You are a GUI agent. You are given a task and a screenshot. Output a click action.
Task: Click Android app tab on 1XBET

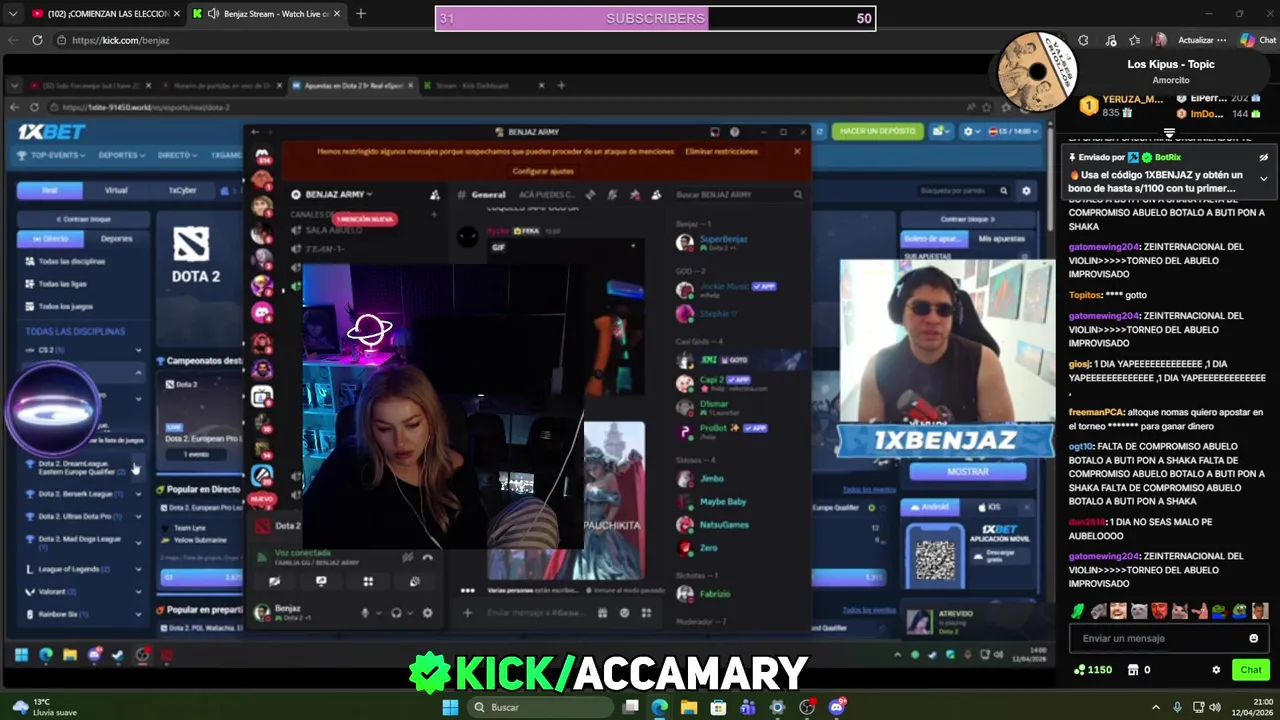click(x=930, y=507)
